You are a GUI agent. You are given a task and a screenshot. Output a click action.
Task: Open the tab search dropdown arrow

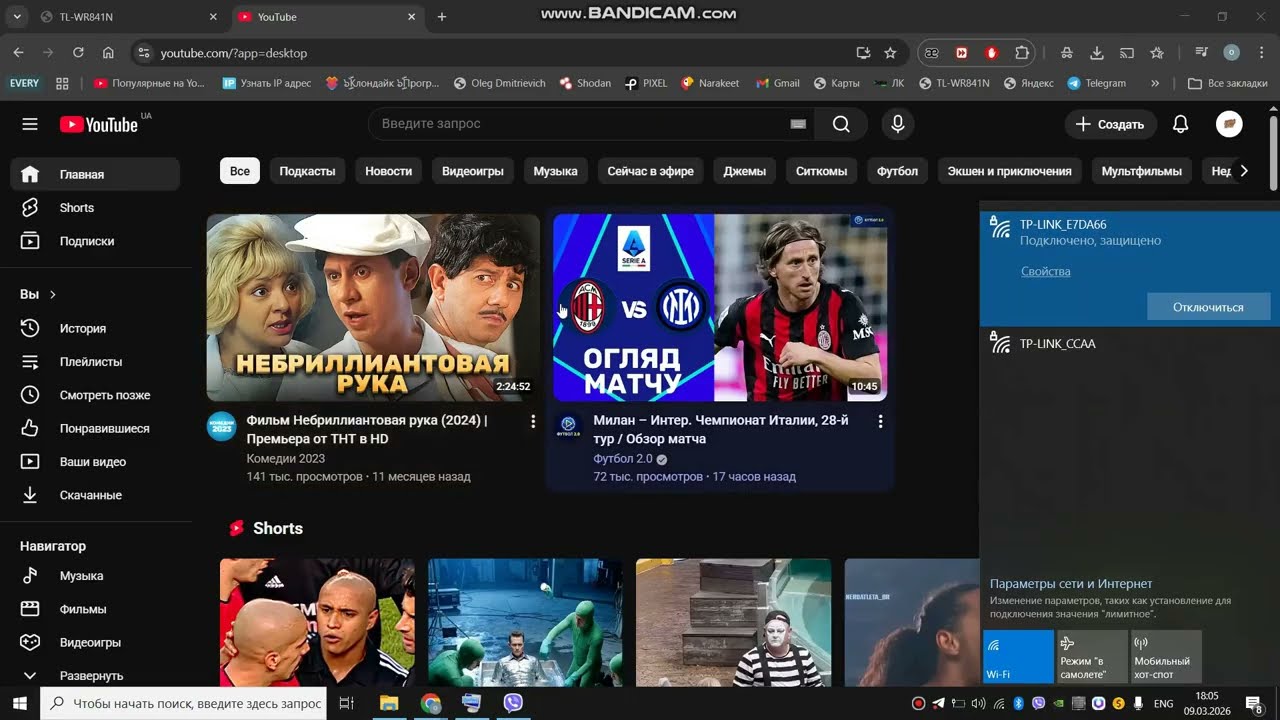coord(17,17)
